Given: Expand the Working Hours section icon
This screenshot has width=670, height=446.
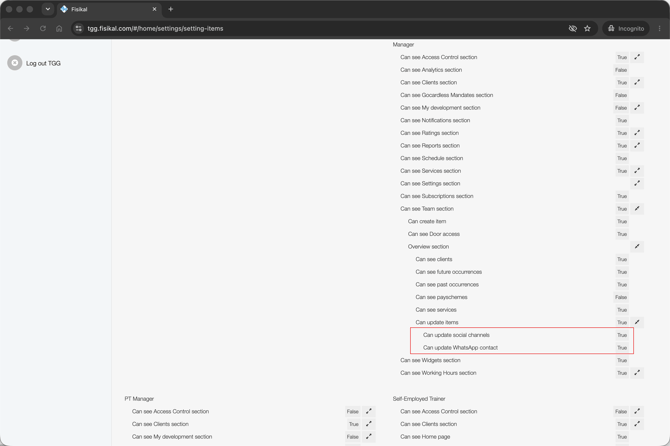Looking at the screenshot, I should tap(637, 373).
